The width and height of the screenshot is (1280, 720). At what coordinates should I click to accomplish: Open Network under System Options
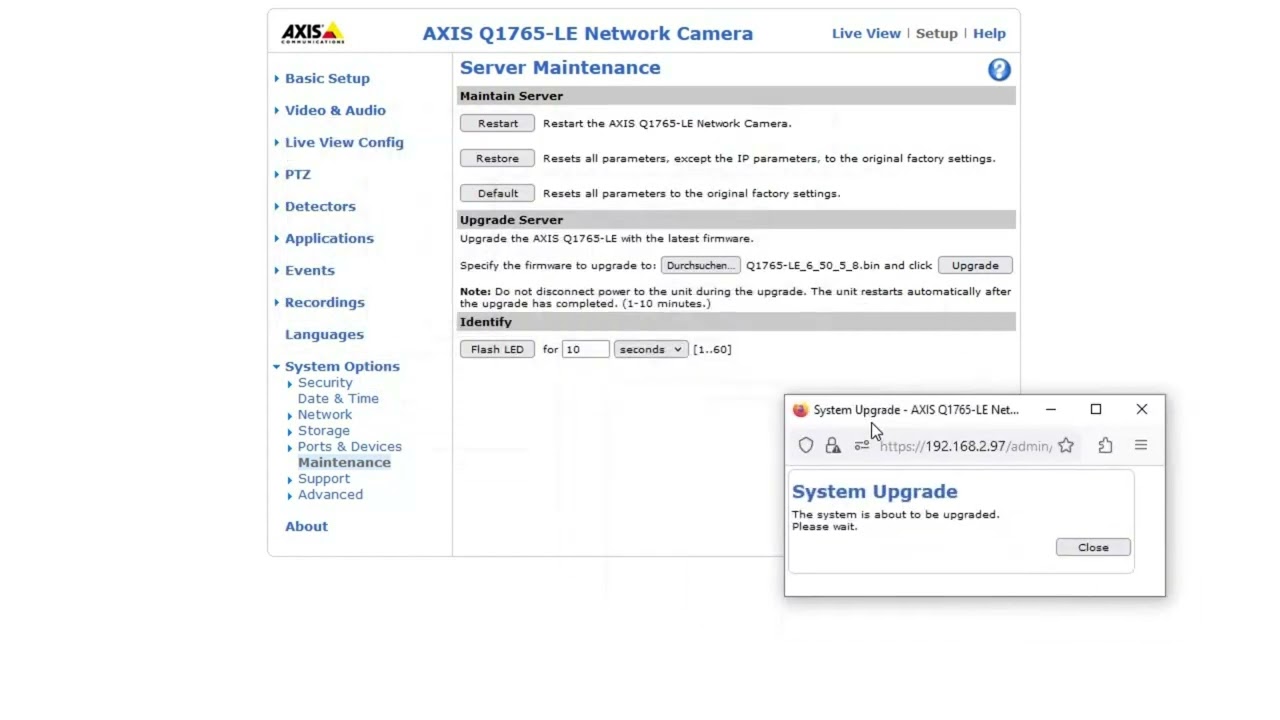point(325,414)
